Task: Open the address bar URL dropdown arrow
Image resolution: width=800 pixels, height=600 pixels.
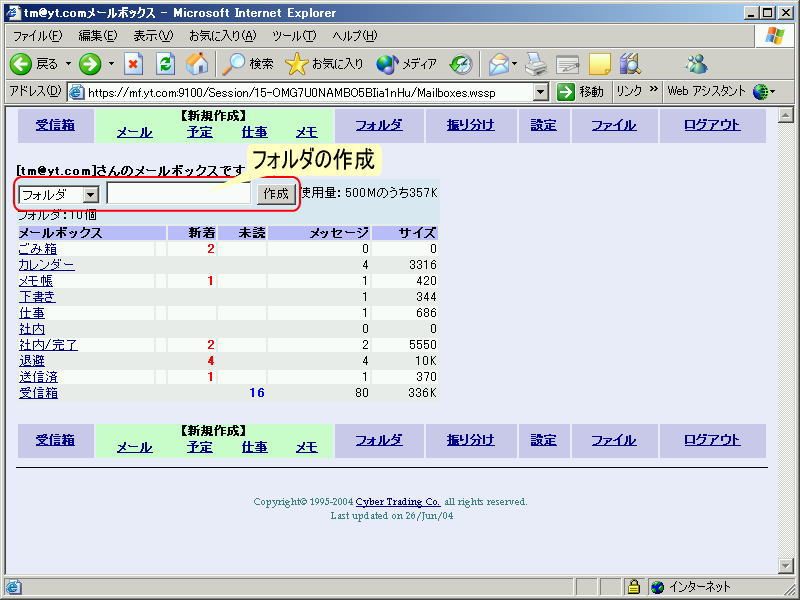Action: (541, 92)
